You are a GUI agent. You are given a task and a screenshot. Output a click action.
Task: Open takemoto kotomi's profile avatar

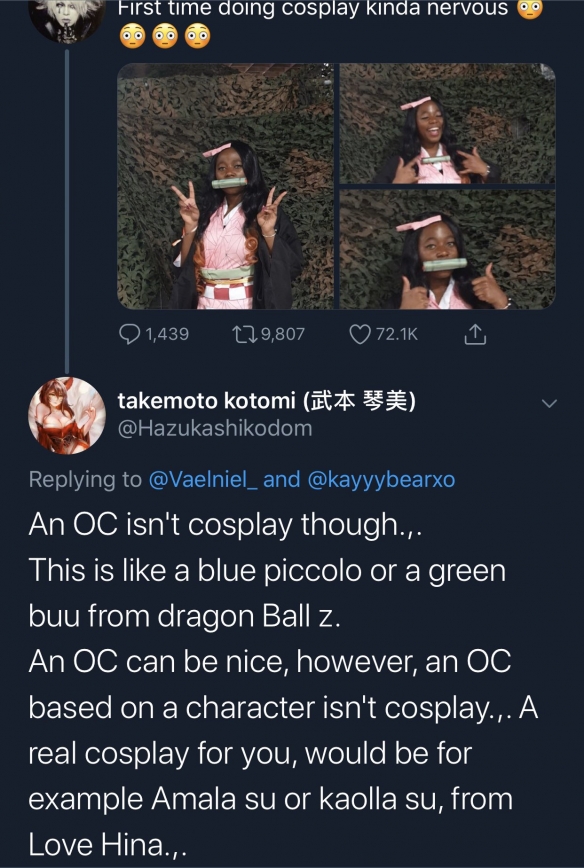click(x=67, y=416)
